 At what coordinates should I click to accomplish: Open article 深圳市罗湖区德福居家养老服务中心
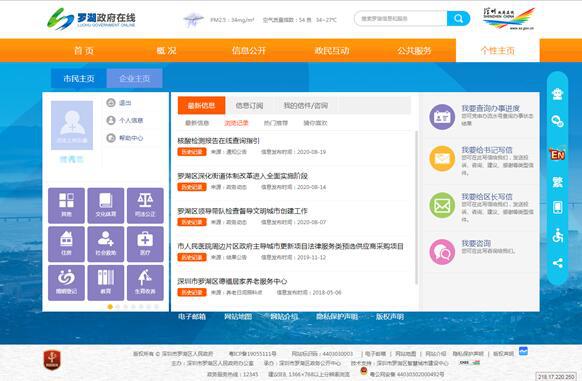[x=232, y=281]
